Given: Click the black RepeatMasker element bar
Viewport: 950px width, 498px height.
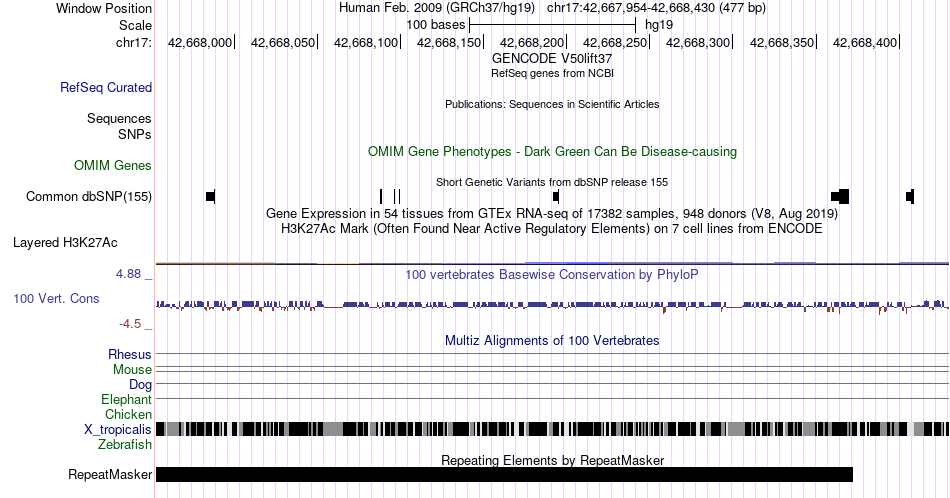Looking at the screenshot, I should pyautogui.click(x=504, y=474).
